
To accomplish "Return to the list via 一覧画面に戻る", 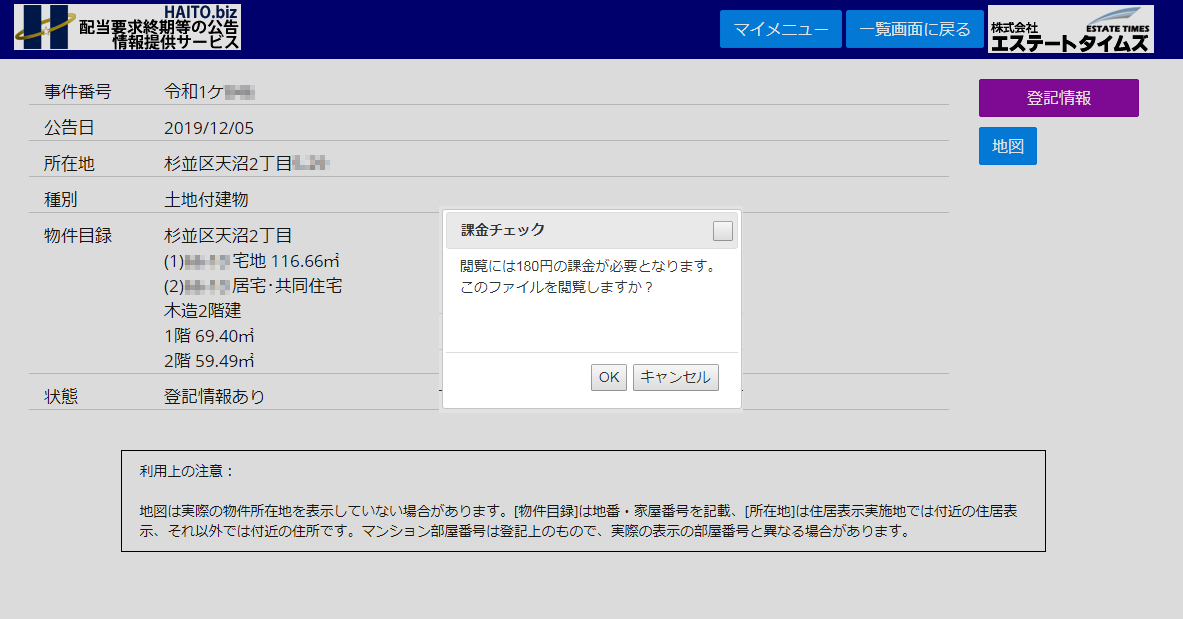I will click(914, 29).
